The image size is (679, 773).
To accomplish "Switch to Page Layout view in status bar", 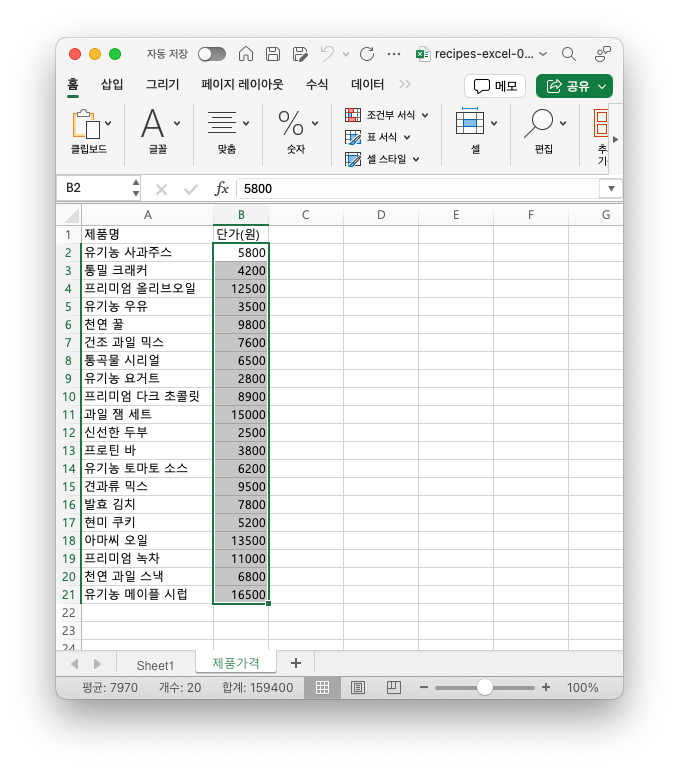I will point(358,688).
